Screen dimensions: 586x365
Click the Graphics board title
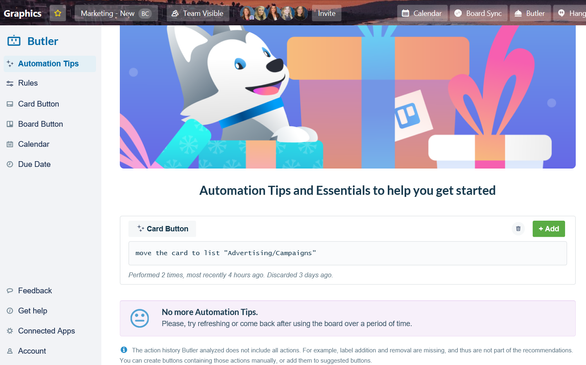coord(22,13)
